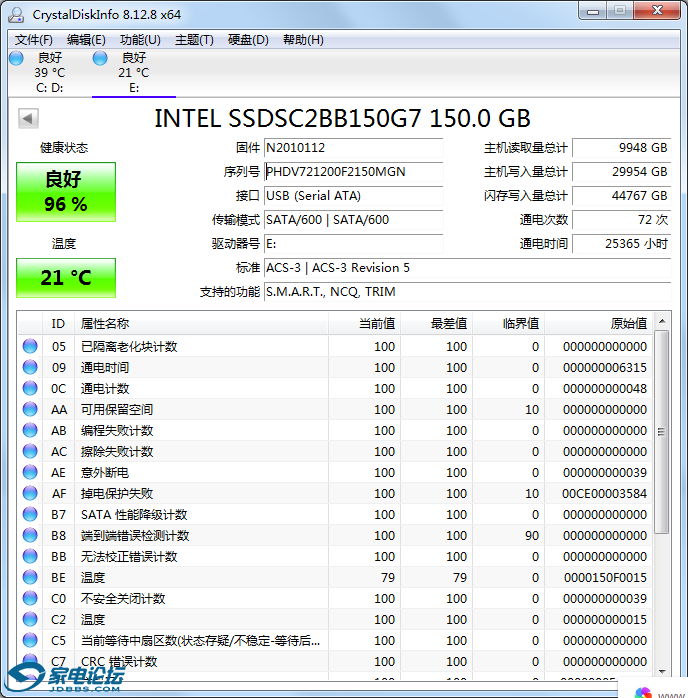Click status orb for attribute AA 可用保留空间
The height and width of the screenshot is (698, 688).
click(30, 409)
